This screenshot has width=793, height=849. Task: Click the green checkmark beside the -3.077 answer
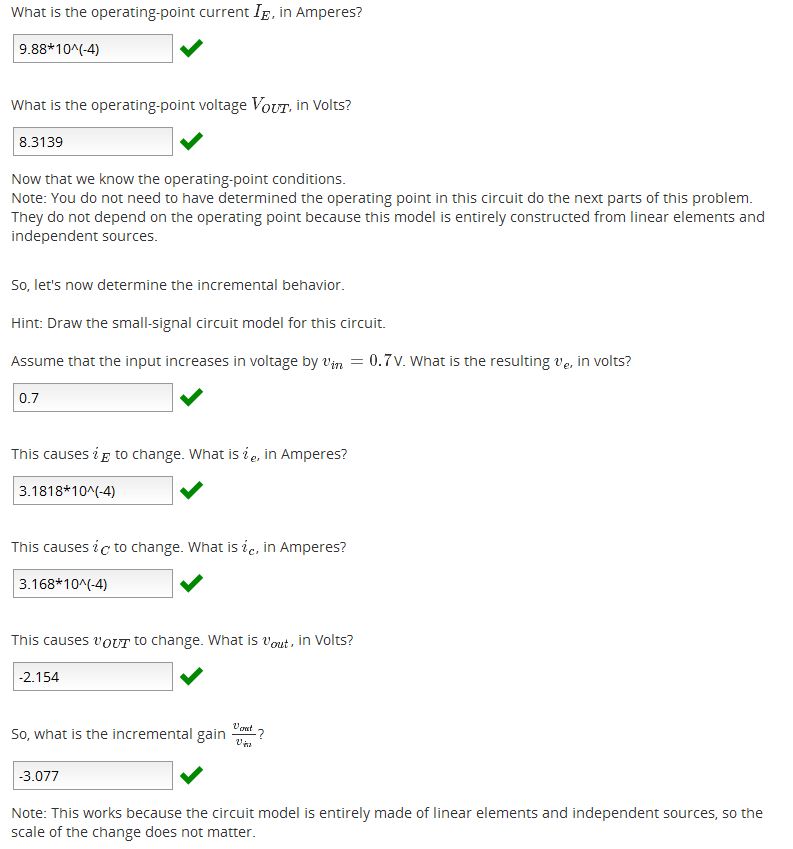point(191,775)
